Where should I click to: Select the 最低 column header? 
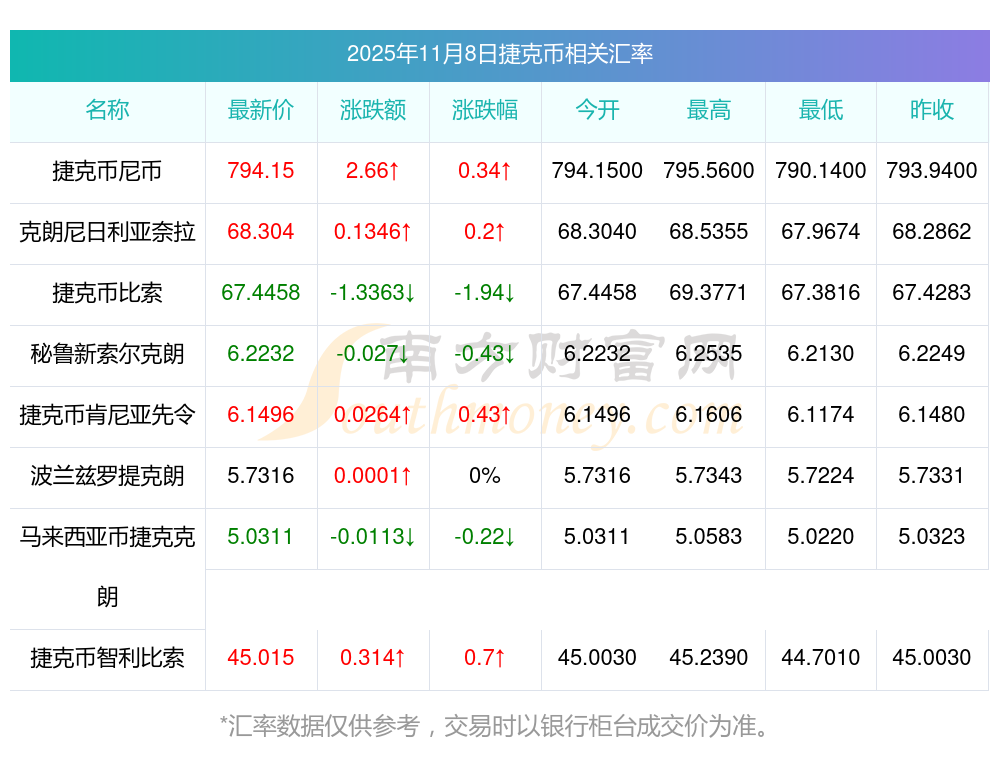[821, 110]
